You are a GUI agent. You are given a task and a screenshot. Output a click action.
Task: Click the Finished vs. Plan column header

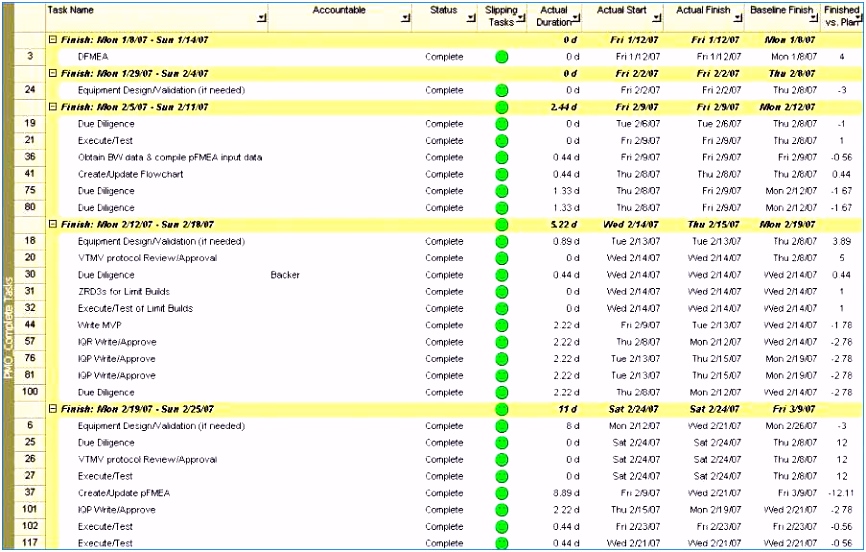(841, 16)
